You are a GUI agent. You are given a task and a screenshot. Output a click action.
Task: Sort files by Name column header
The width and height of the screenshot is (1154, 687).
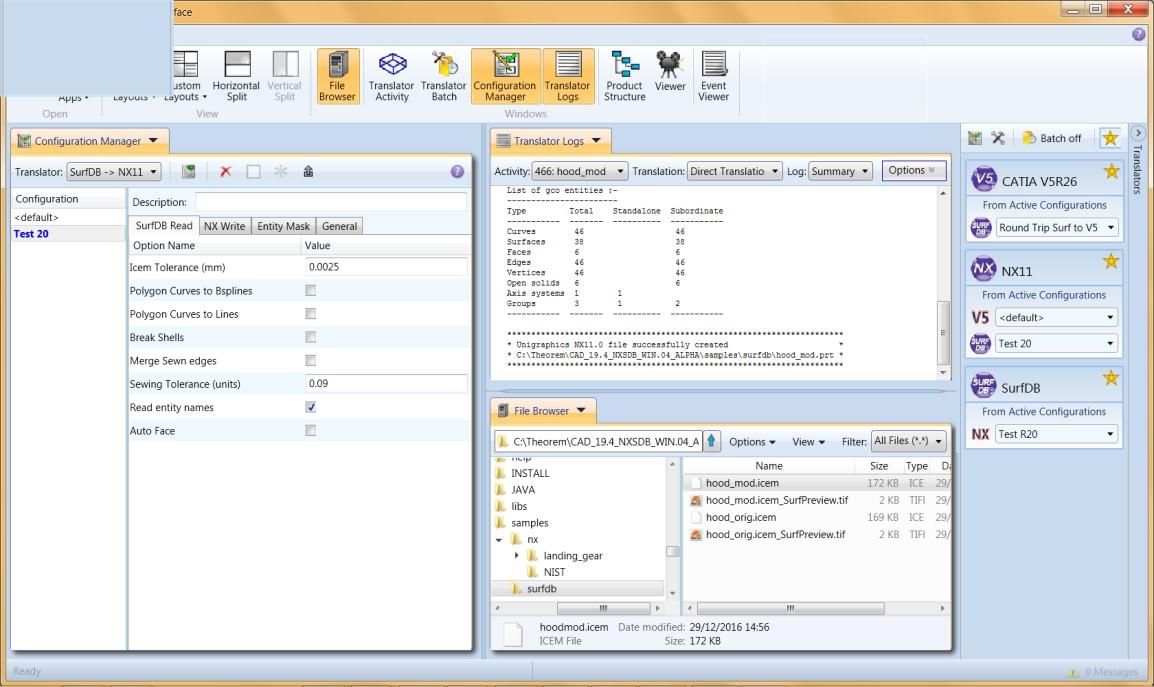pyautogui.click(x=768, y=465)
